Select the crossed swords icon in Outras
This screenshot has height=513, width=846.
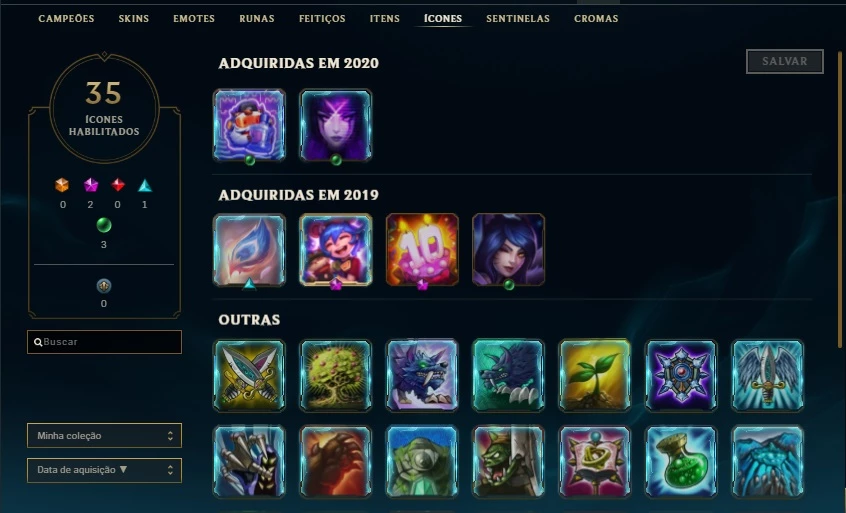click(249, 375)
